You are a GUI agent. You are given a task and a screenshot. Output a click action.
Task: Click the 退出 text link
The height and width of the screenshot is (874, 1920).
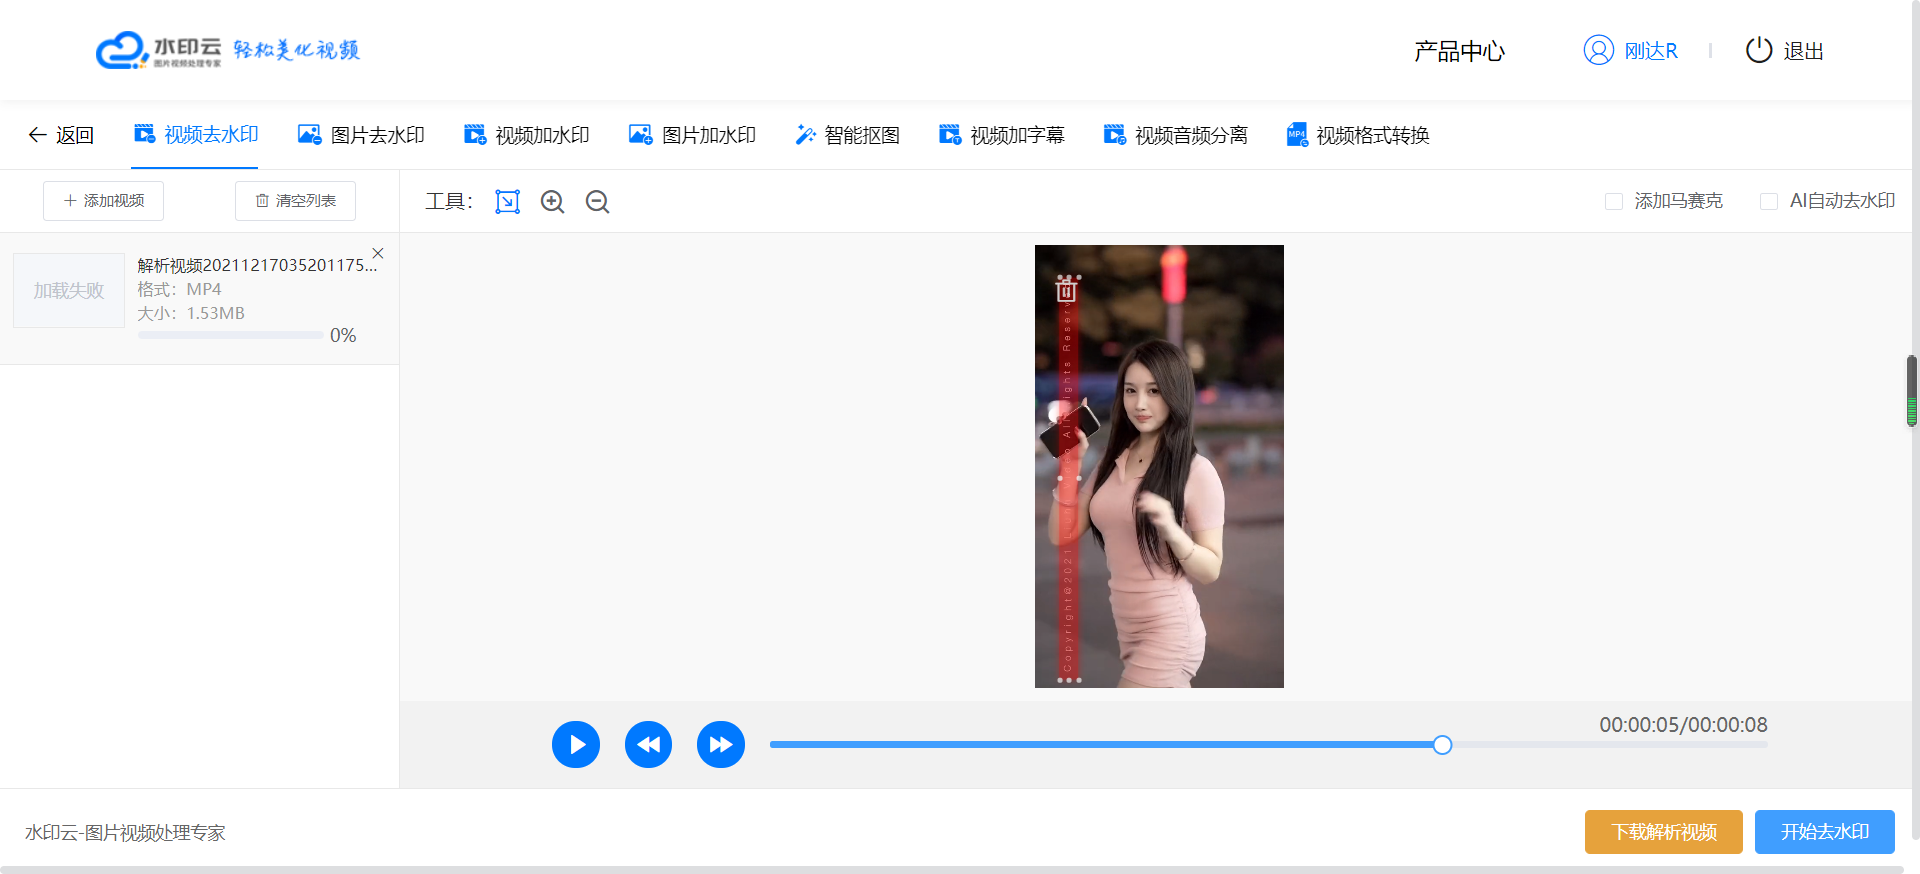(1804, 51)
